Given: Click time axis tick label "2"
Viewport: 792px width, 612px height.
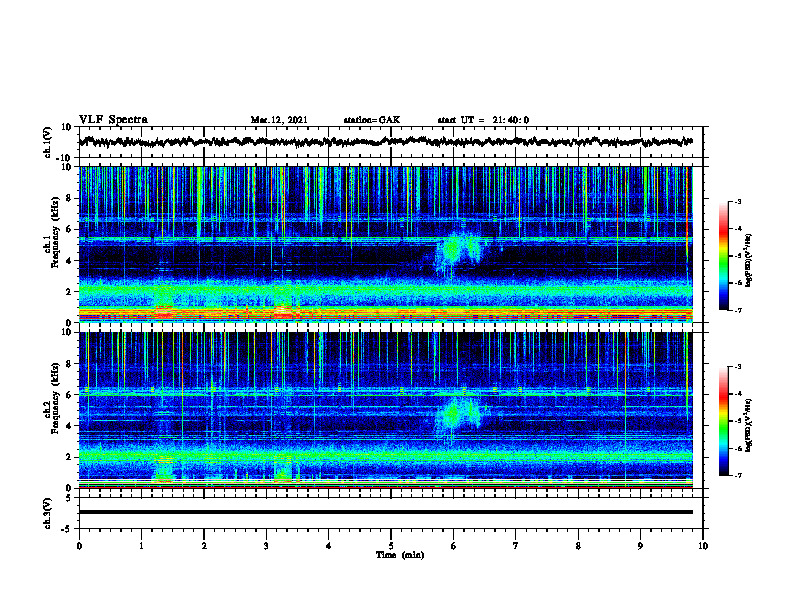Looking at the screenshot, I should (204, 546).
